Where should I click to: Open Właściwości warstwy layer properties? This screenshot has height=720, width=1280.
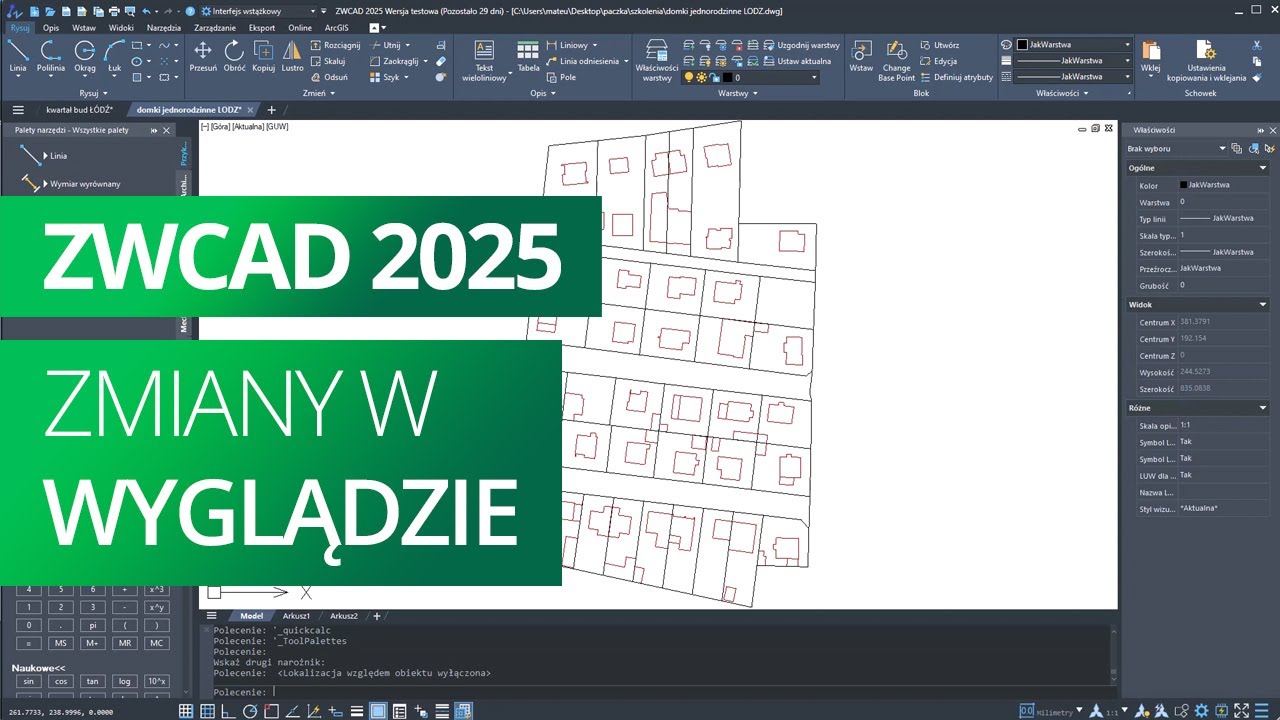click(x=657, y=60)
